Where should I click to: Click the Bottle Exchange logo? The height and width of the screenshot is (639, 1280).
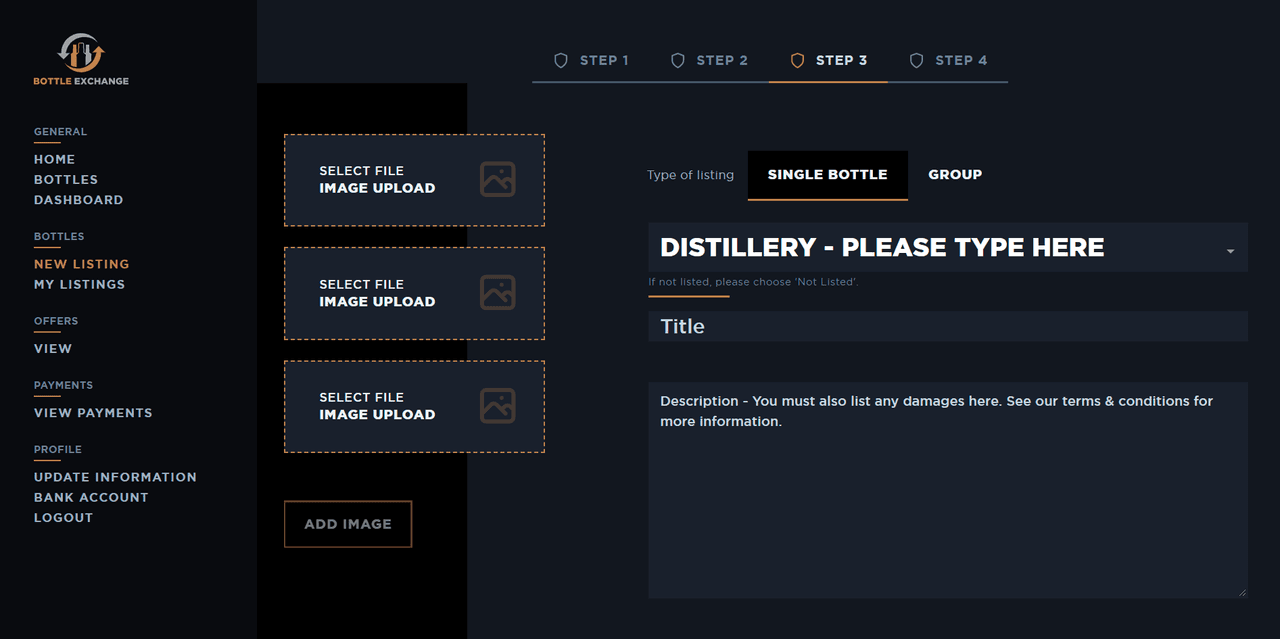coord(81,59)
